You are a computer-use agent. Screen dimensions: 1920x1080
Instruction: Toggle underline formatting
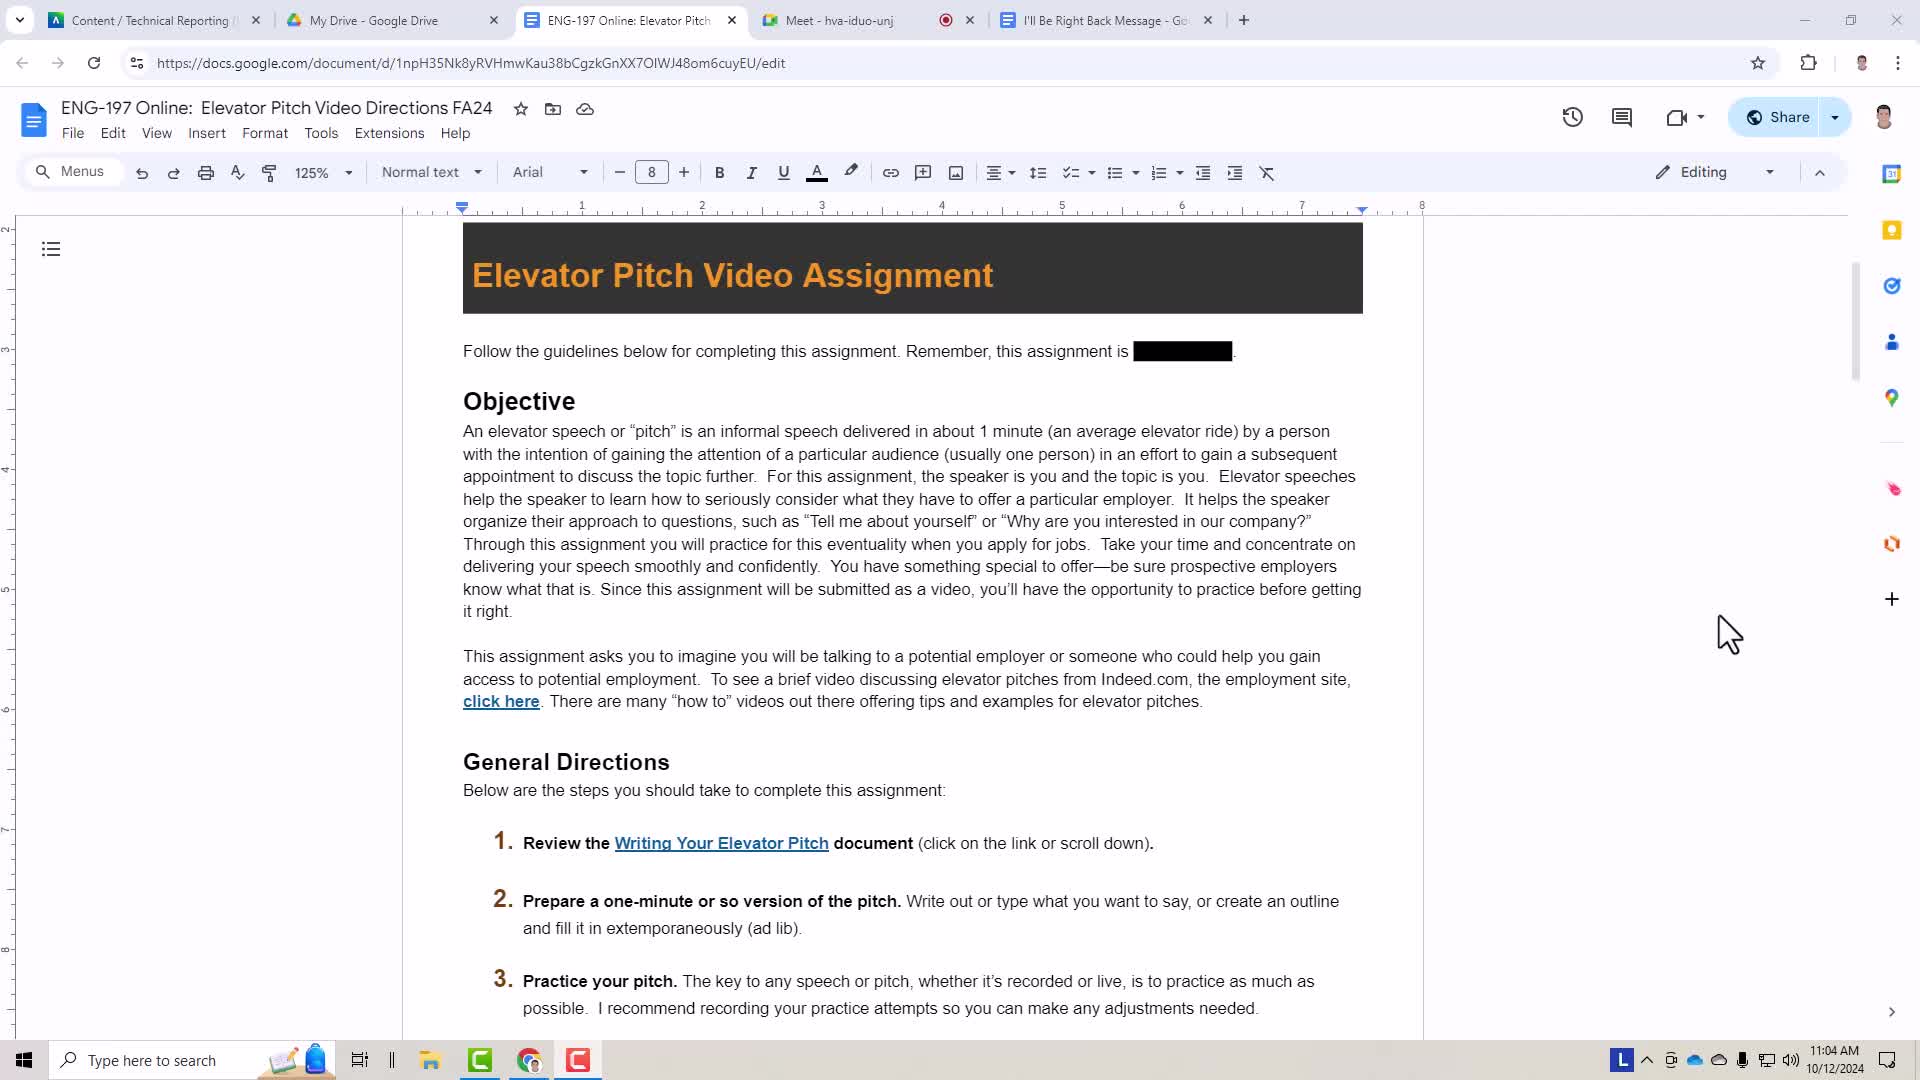tap(783, 173)
